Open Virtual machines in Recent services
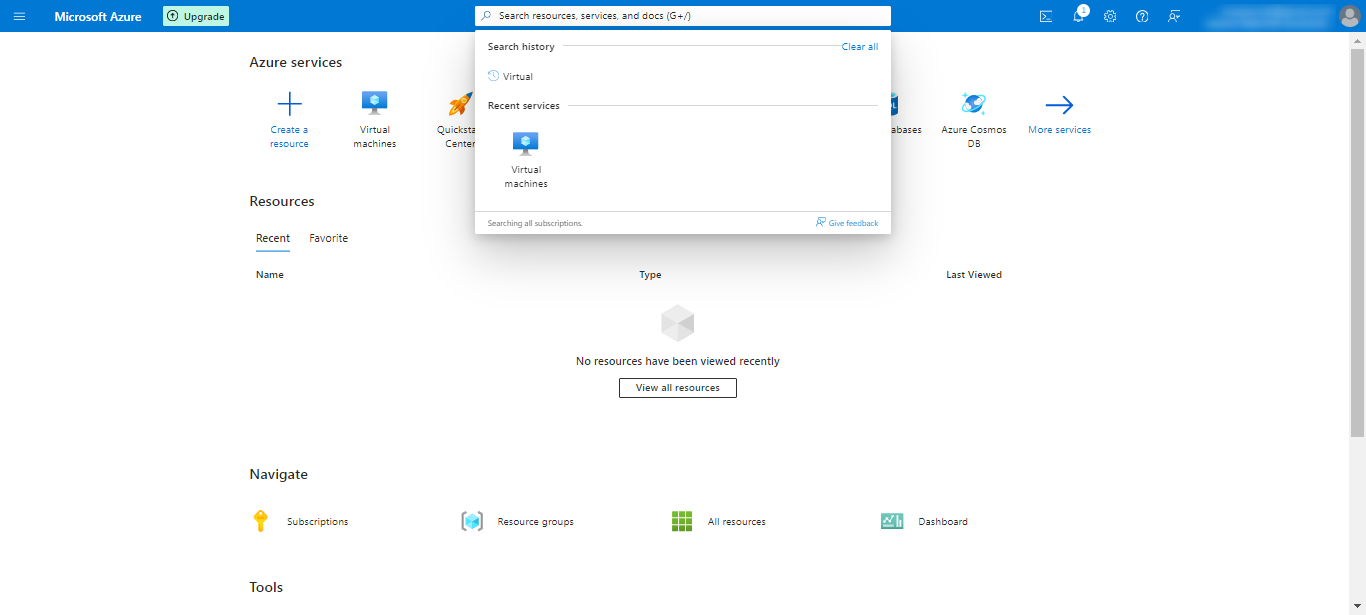 tap(526, 160)
